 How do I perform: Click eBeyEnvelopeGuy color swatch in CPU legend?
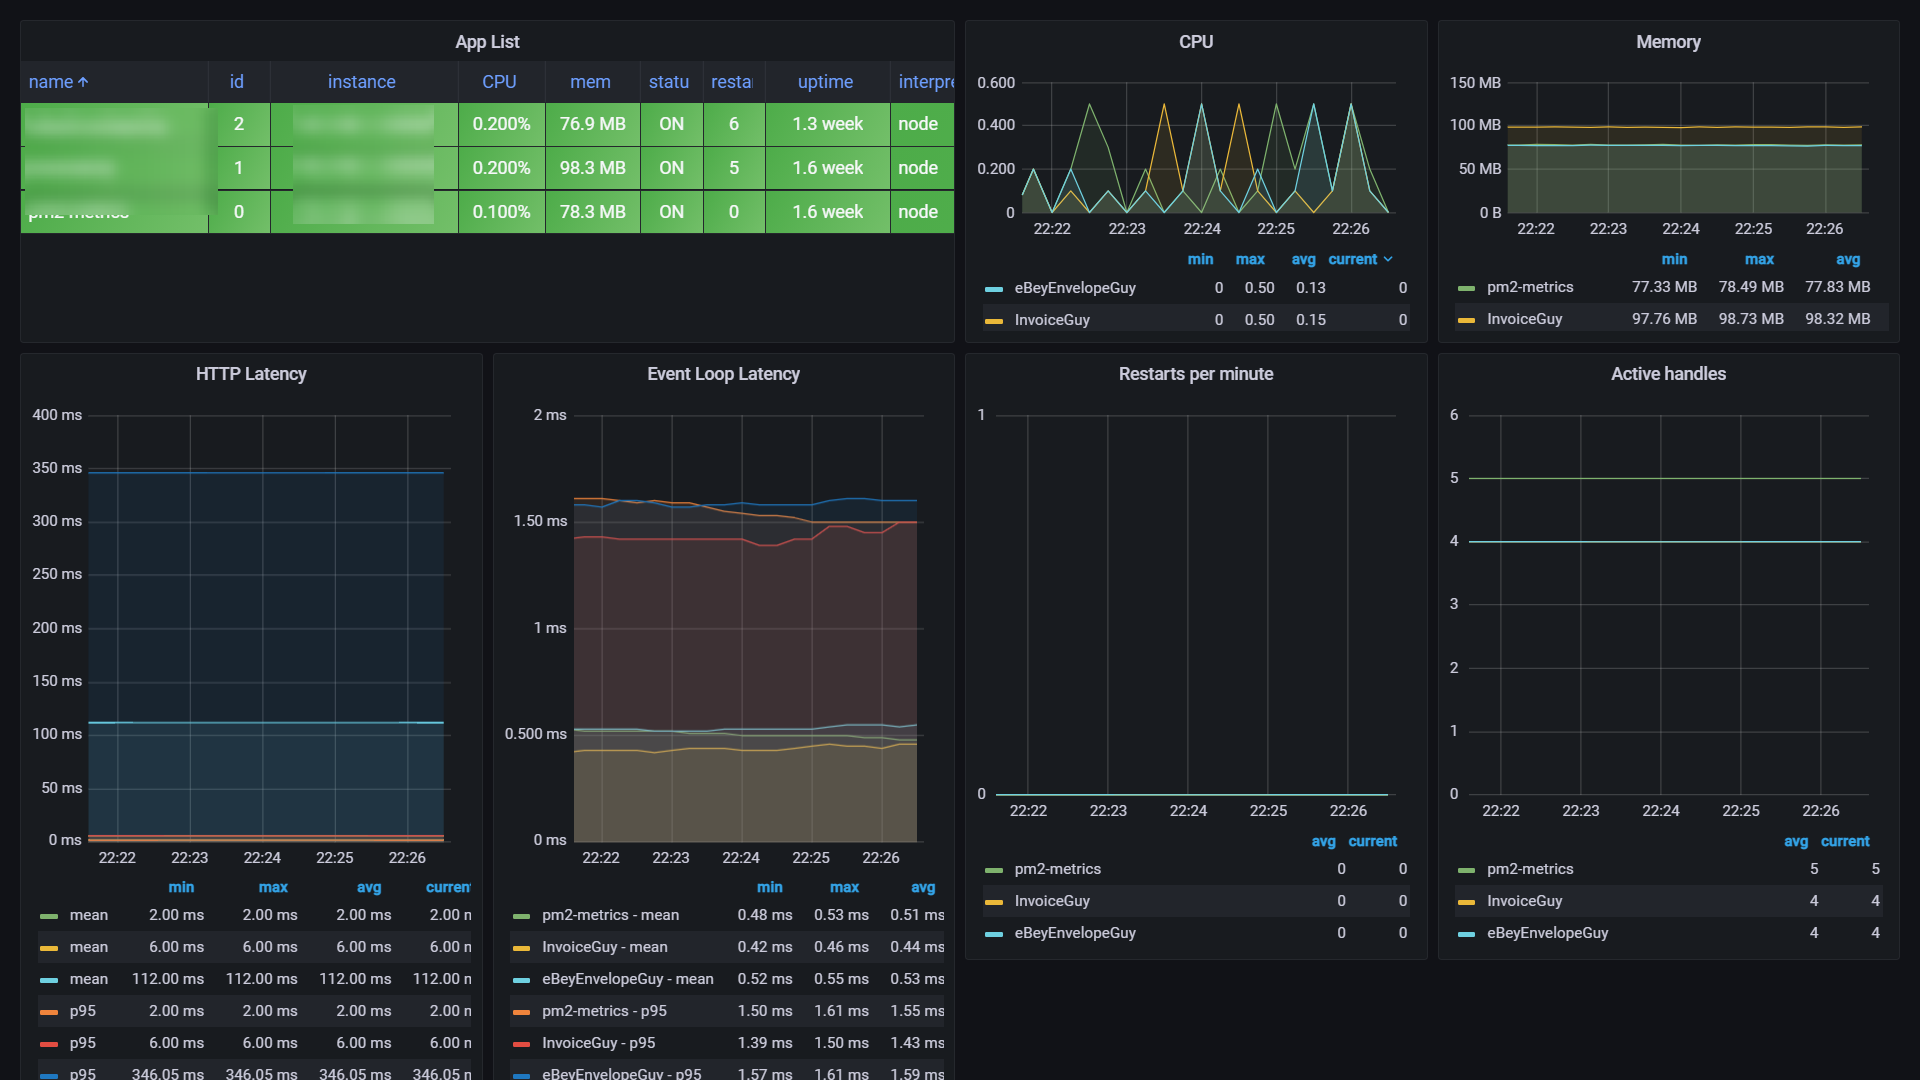click(x=993, y=289)
